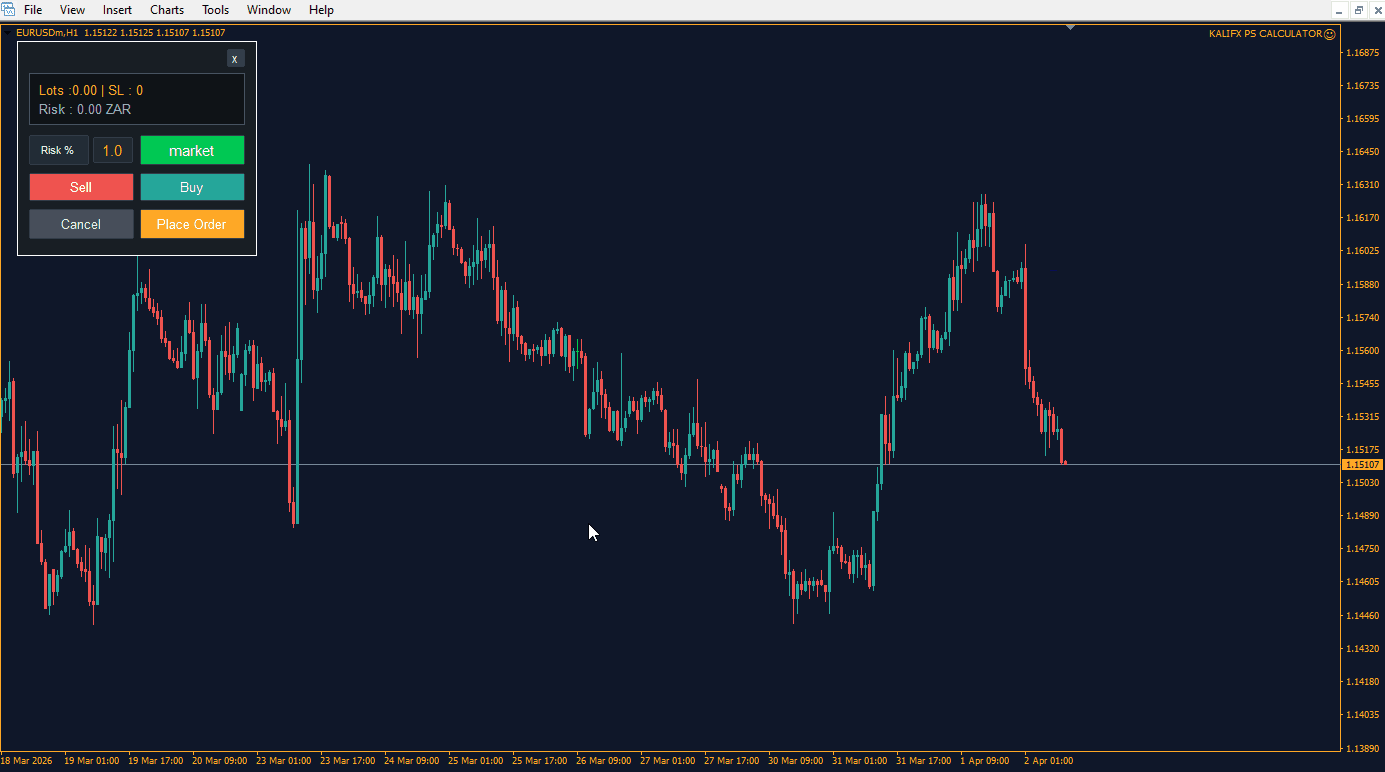
Task: Click the chart shift triangle marker at top
Action: tap(1071, 28)
